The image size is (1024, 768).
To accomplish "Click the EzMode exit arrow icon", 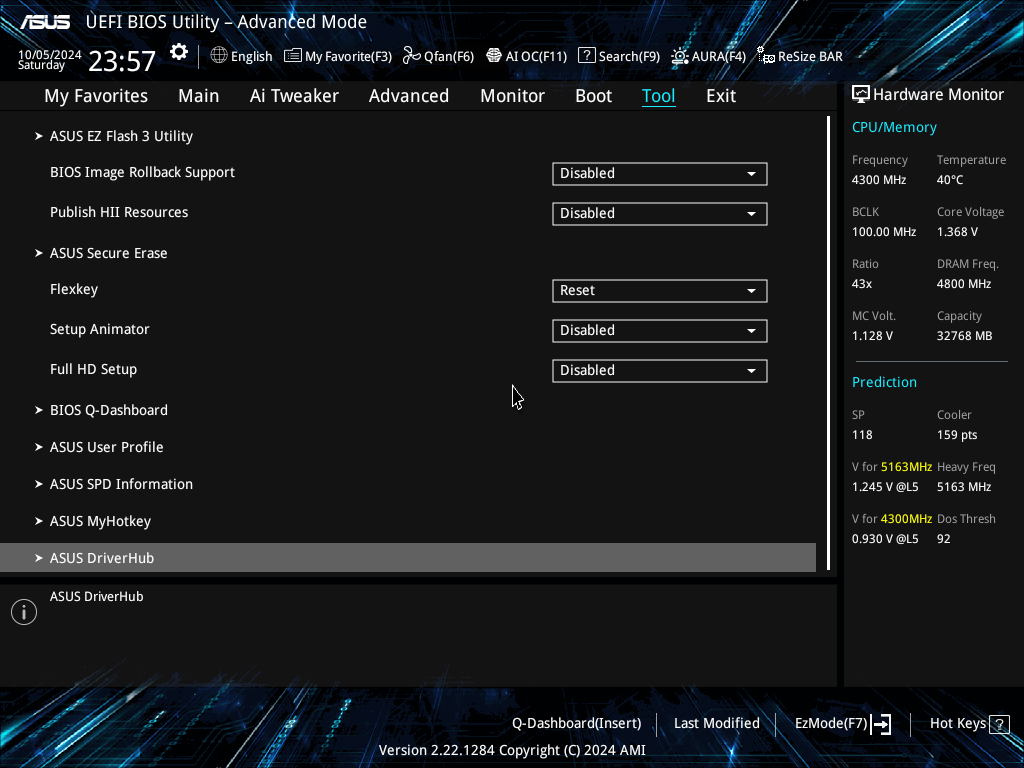I will pyautogui.click(x=881, y=724).
